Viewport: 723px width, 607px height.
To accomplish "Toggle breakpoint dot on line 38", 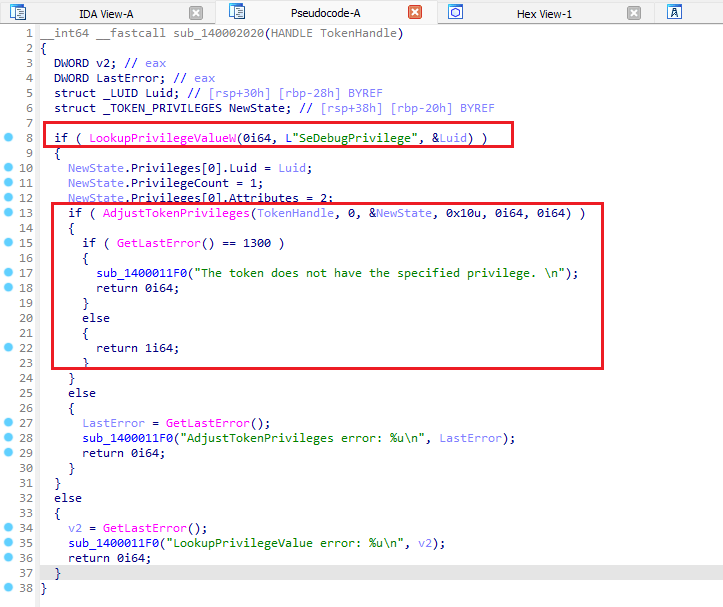I will click(8, 587).
